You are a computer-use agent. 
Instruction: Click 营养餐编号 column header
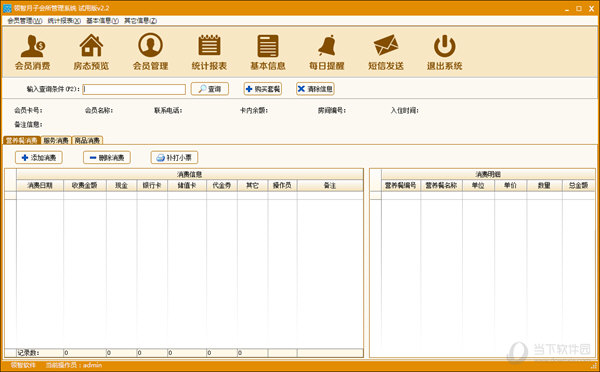point(401,185)
